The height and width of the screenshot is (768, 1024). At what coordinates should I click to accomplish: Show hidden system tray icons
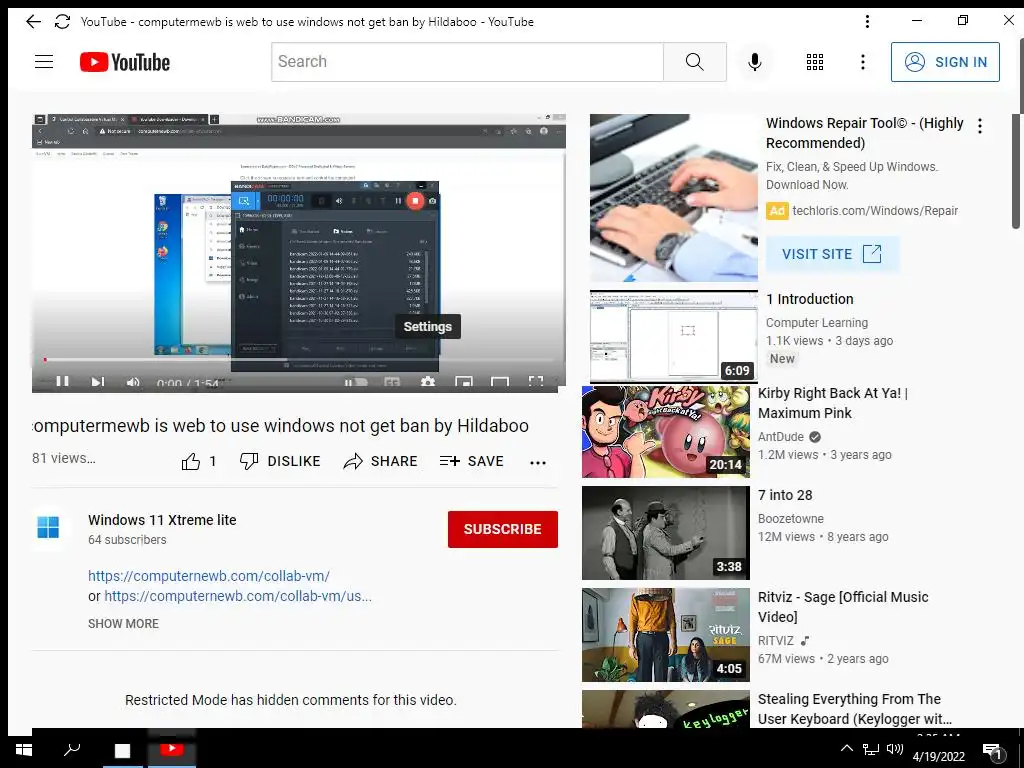click(x=846, y=748)
